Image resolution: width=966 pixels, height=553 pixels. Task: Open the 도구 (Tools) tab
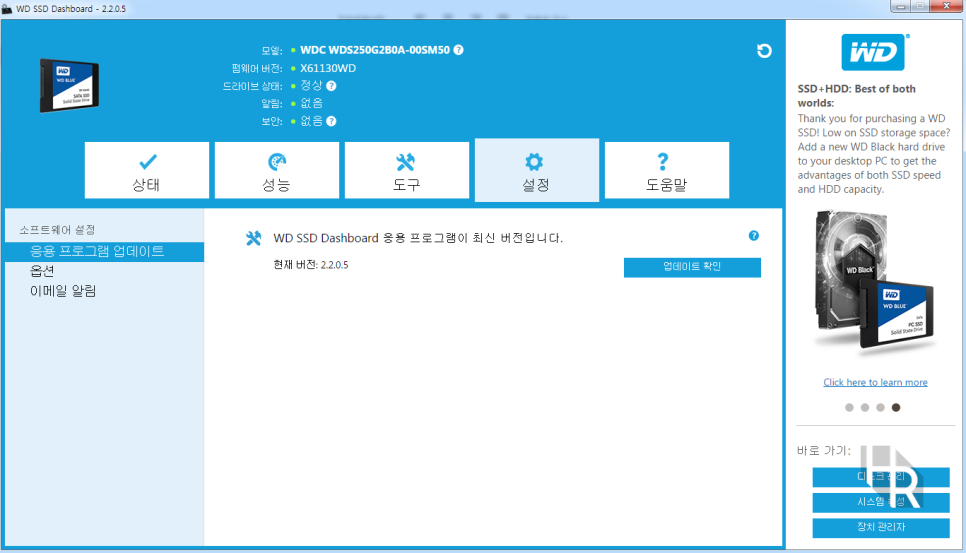point(407,171)
